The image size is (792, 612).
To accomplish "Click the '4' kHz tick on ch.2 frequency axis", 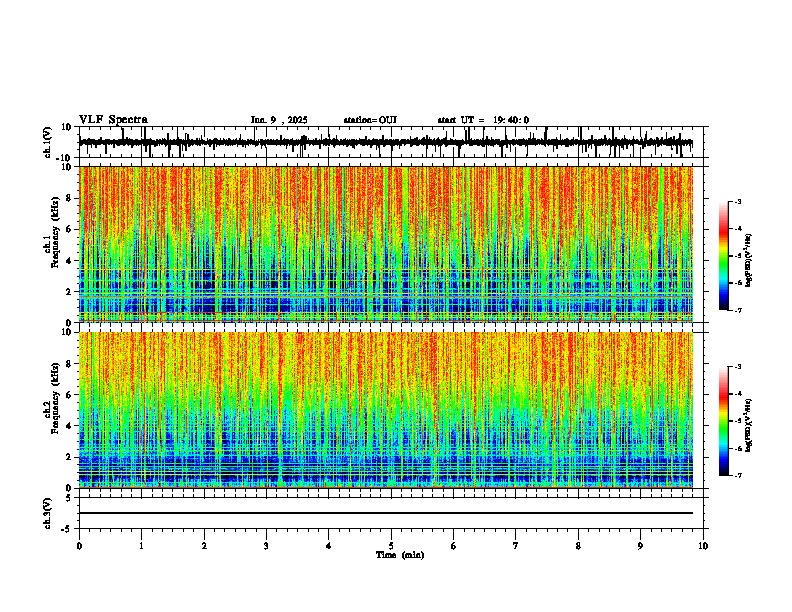I will pyautogui.click(x=70, y=426).
